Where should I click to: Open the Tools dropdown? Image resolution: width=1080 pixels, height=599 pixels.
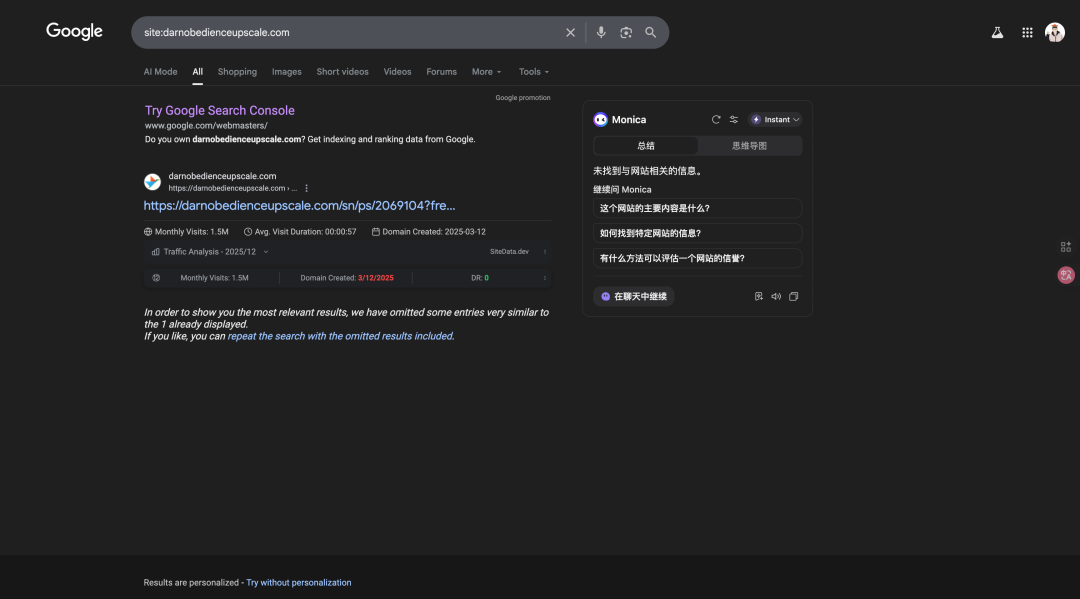coord(534,72)
